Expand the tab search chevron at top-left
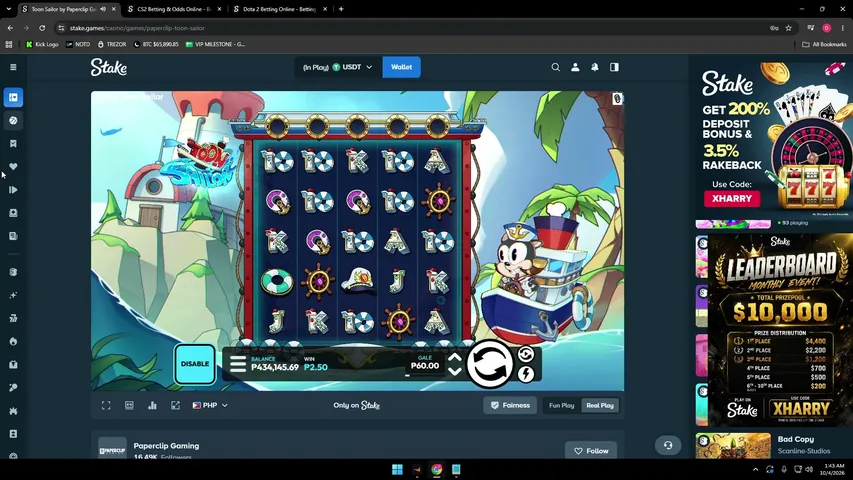 click(x=9, y=9)
